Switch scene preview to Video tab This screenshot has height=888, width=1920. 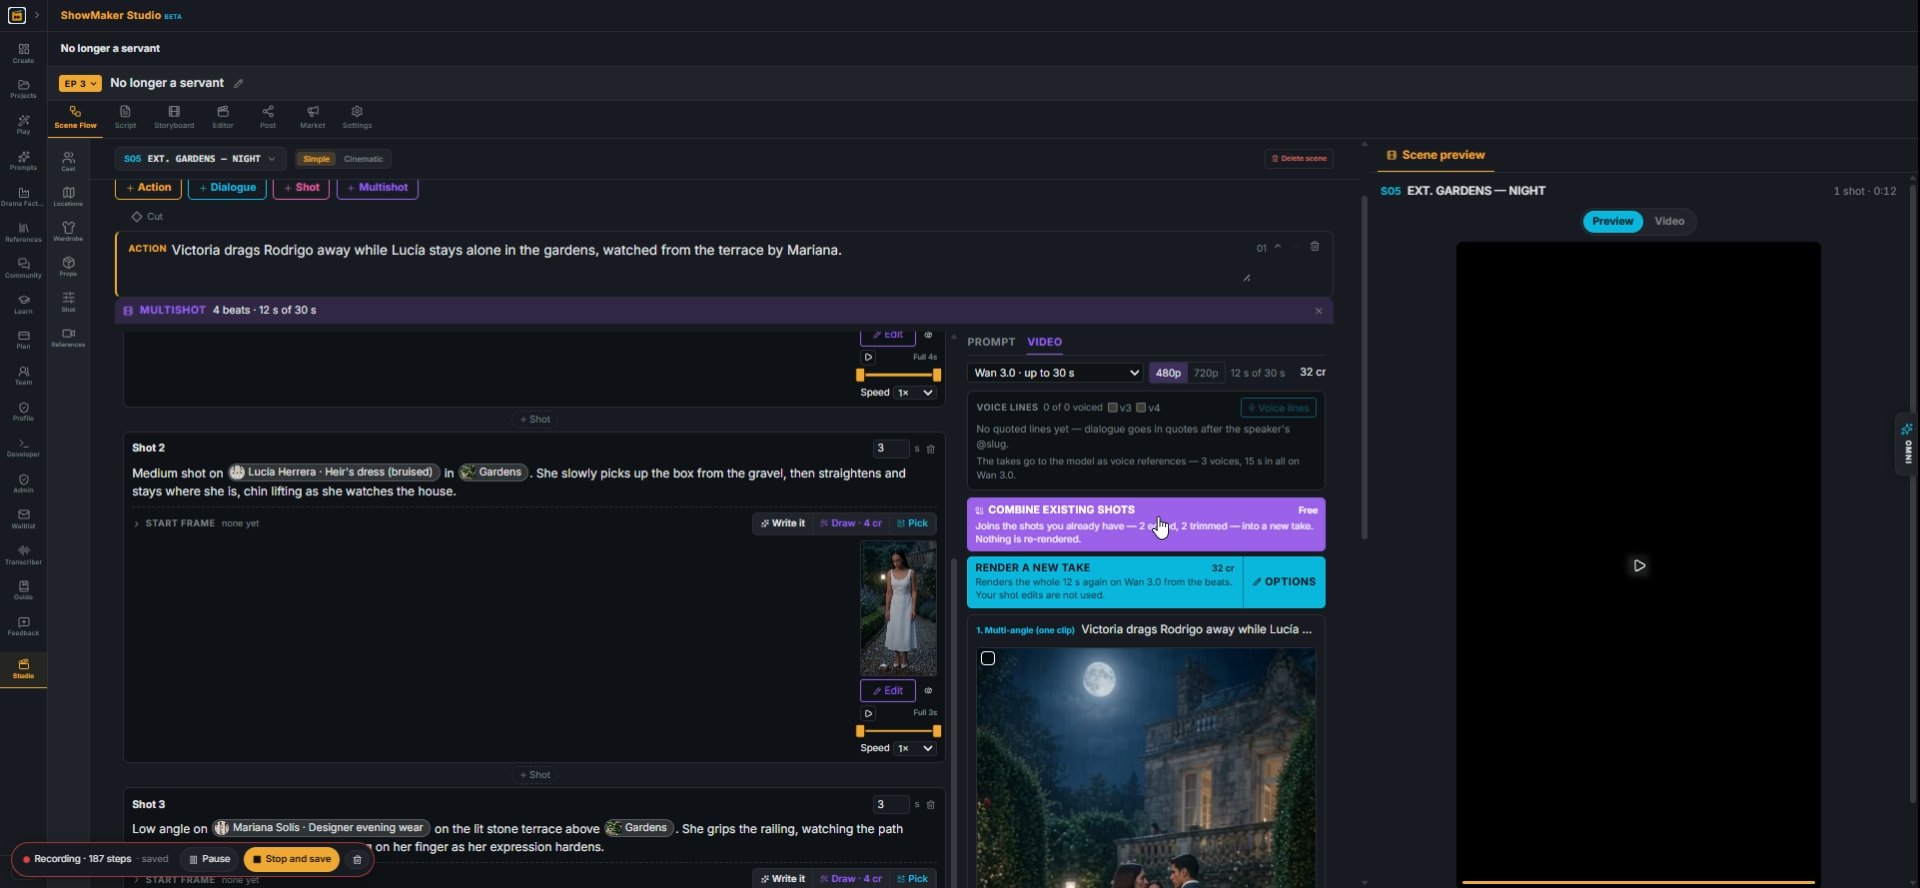(x=1669, y=222)
